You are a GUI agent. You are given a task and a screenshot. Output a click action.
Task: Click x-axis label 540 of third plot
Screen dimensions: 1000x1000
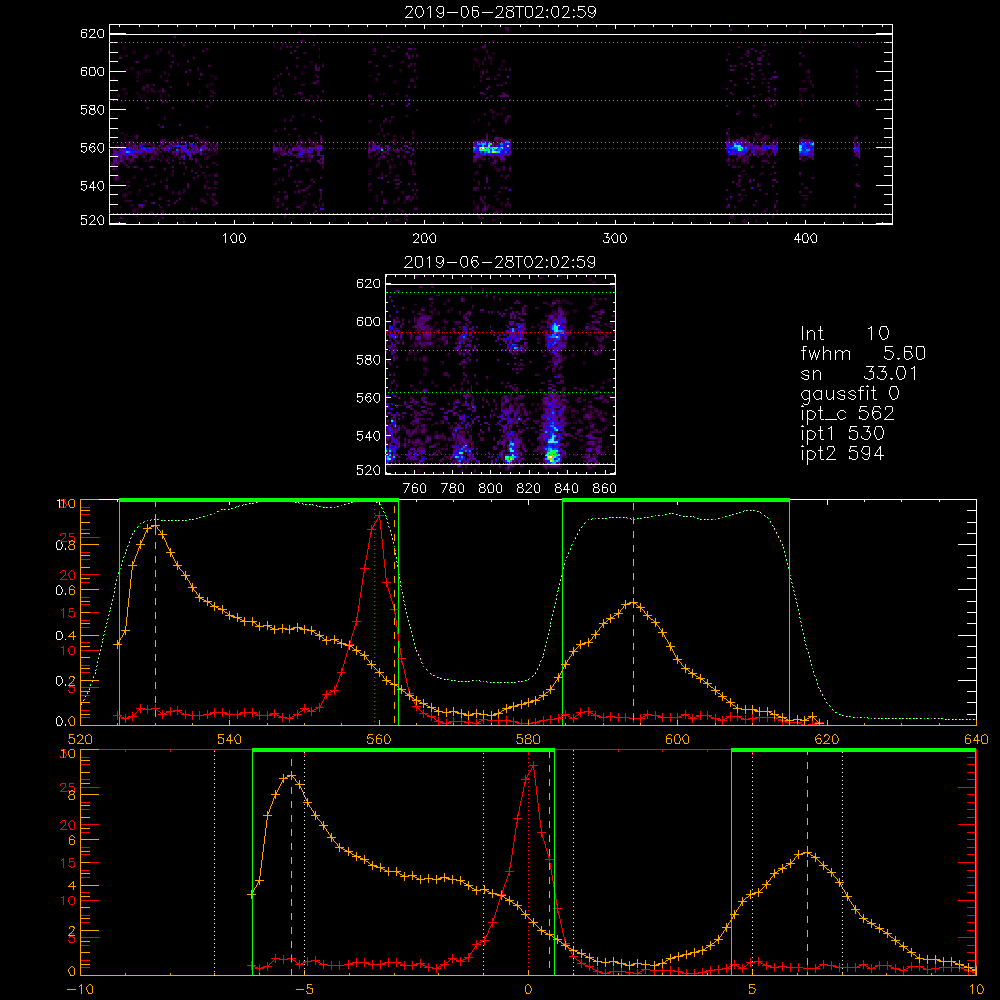click(230, 739)
